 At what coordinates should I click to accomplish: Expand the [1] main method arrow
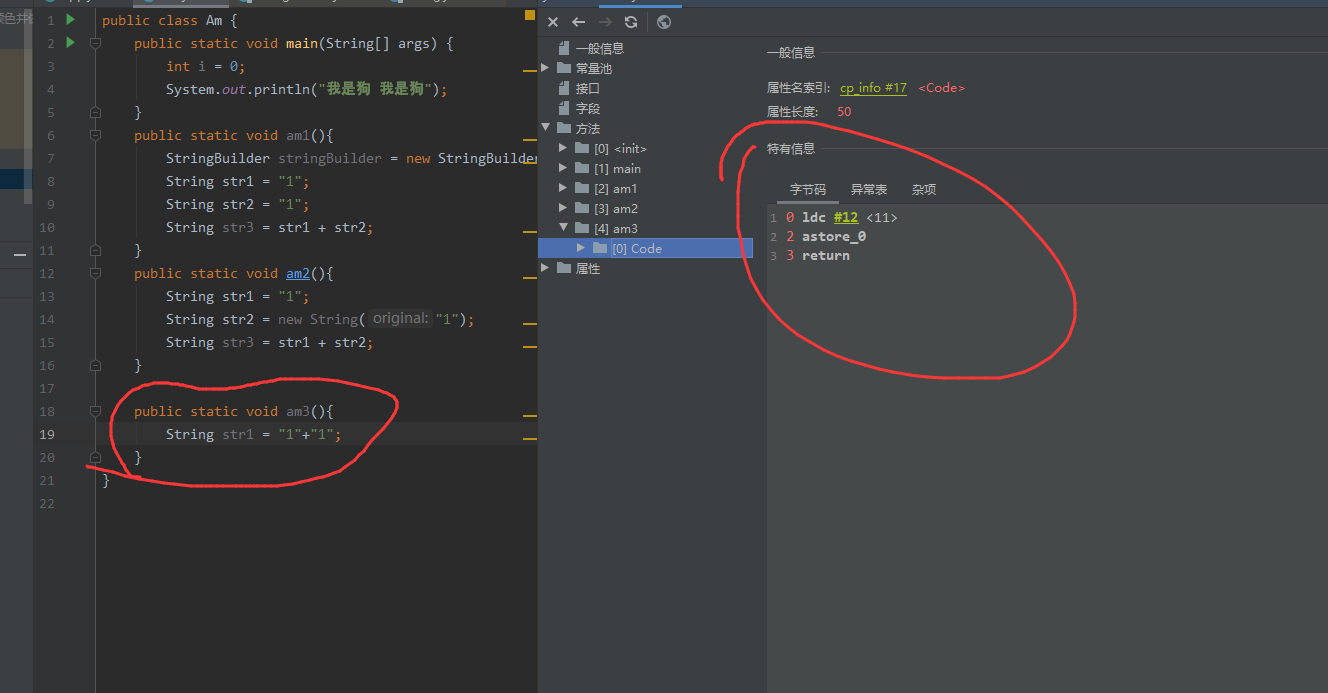coord(564,168)
